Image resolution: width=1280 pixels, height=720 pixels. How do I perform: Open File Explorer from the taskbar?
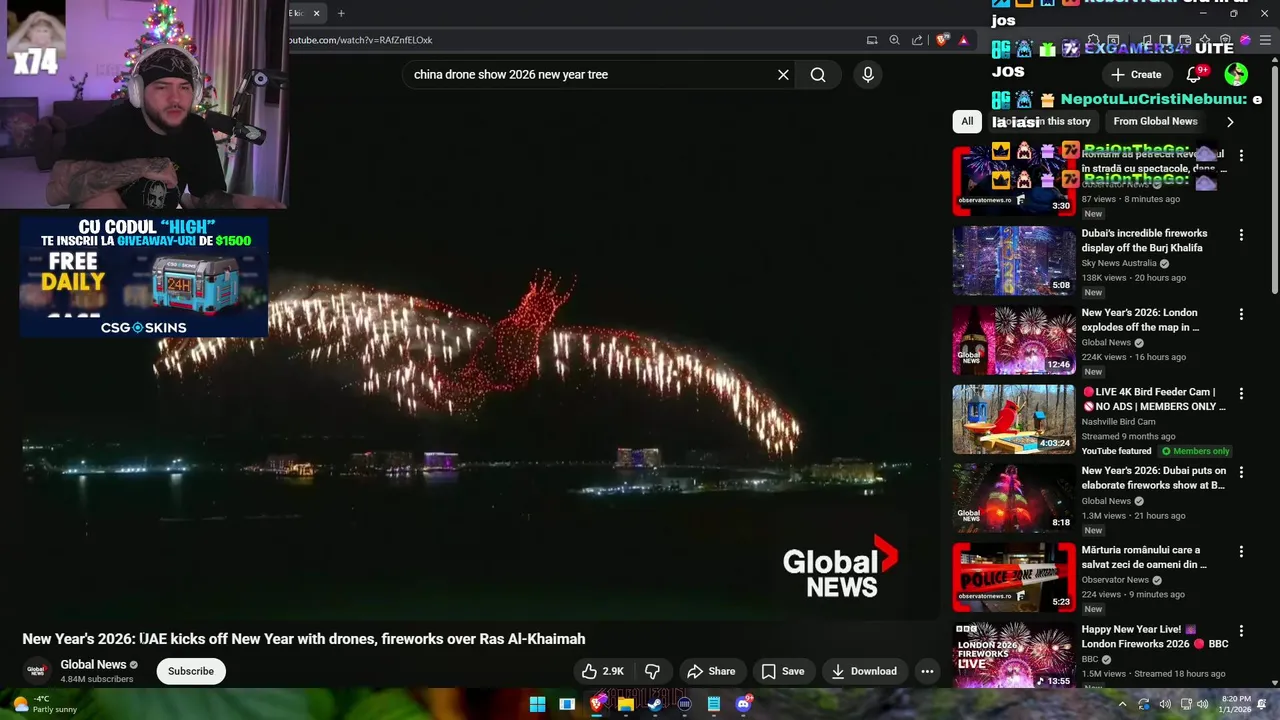[x=625, y=704]
